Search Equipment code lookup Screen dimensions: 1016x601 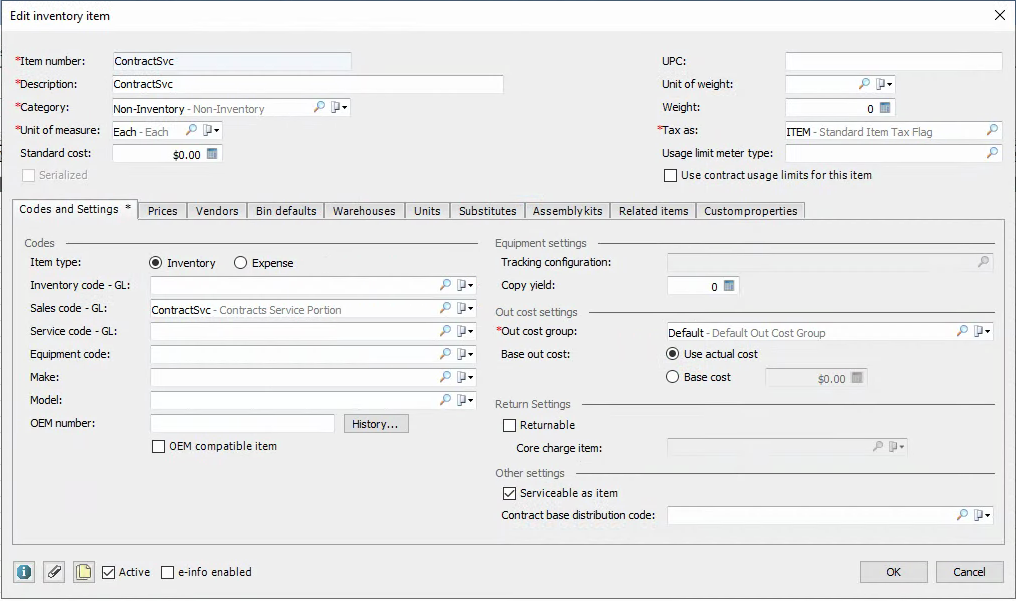[x=445, y=354]
